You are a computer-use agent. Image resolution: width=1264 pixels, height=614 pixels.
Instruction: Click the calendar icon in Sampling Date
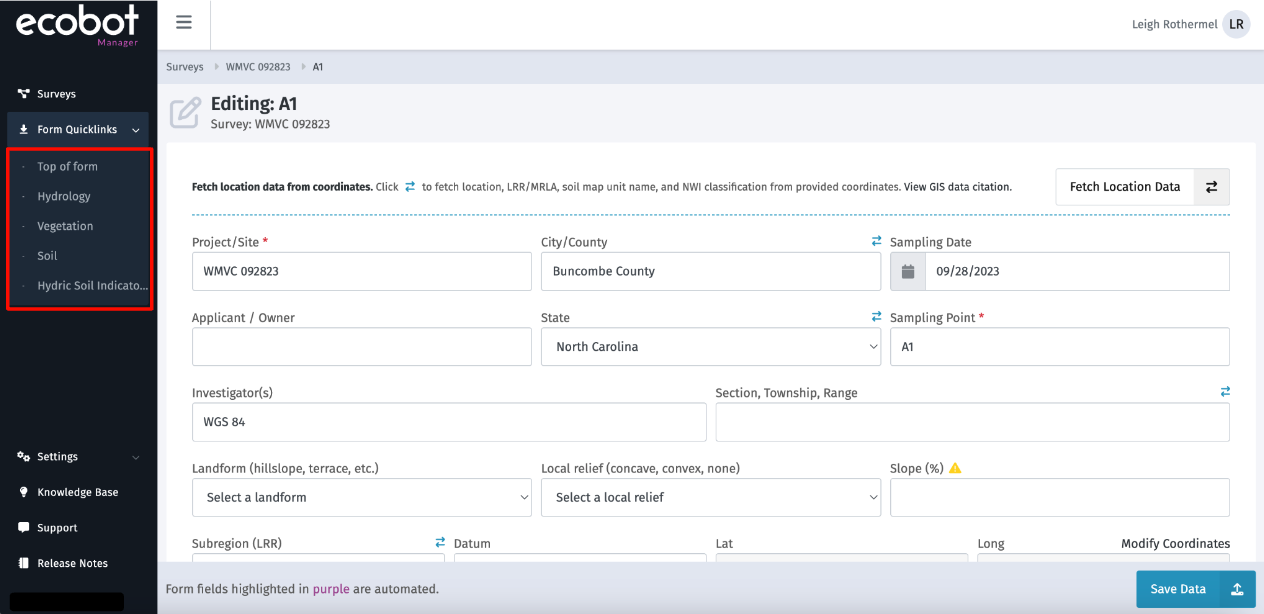pos(908,271)
